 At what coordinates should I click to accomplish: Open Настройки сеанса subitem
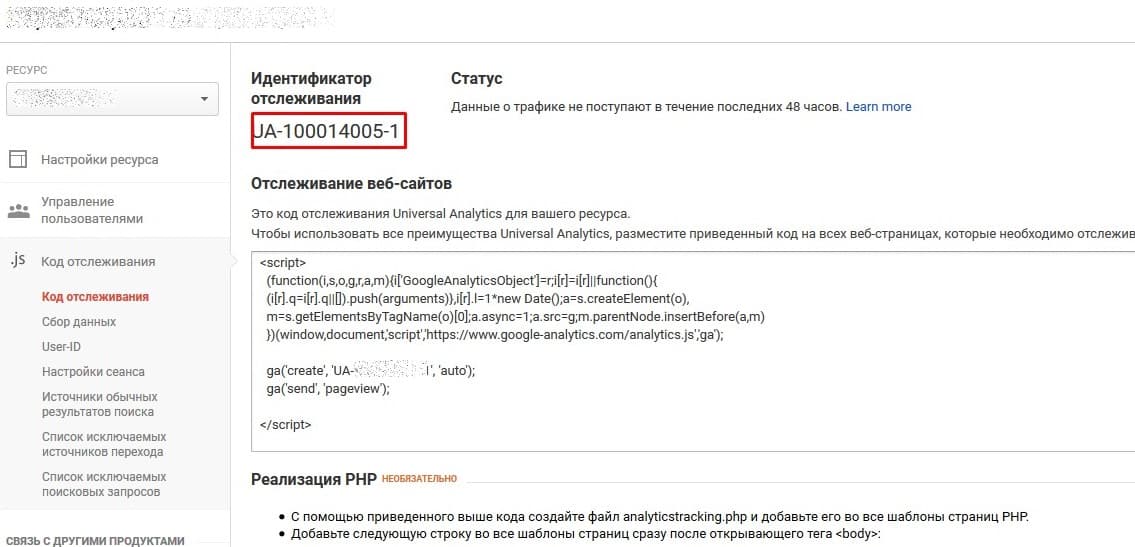(x=93, y=372)
